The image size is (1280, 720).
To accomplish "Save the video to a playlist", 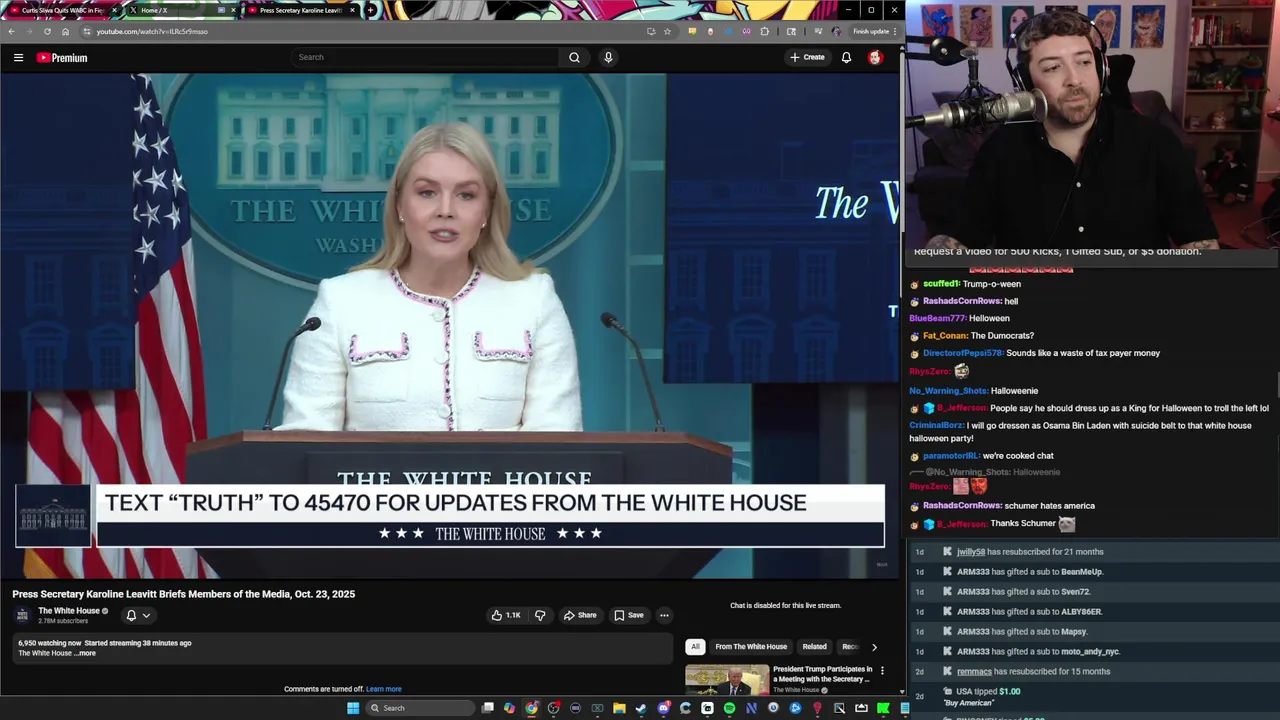I will pyautogui.click(x=629, y=615).
